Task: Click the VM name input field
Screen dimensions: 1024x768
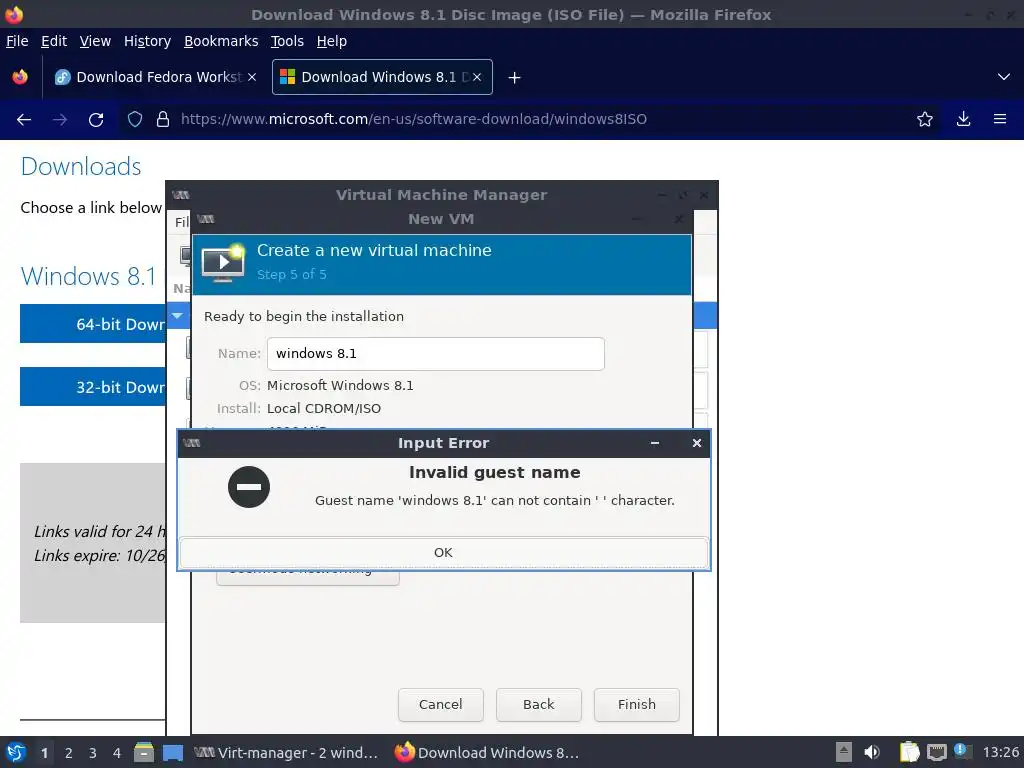Action: click(x=436, y=353)
